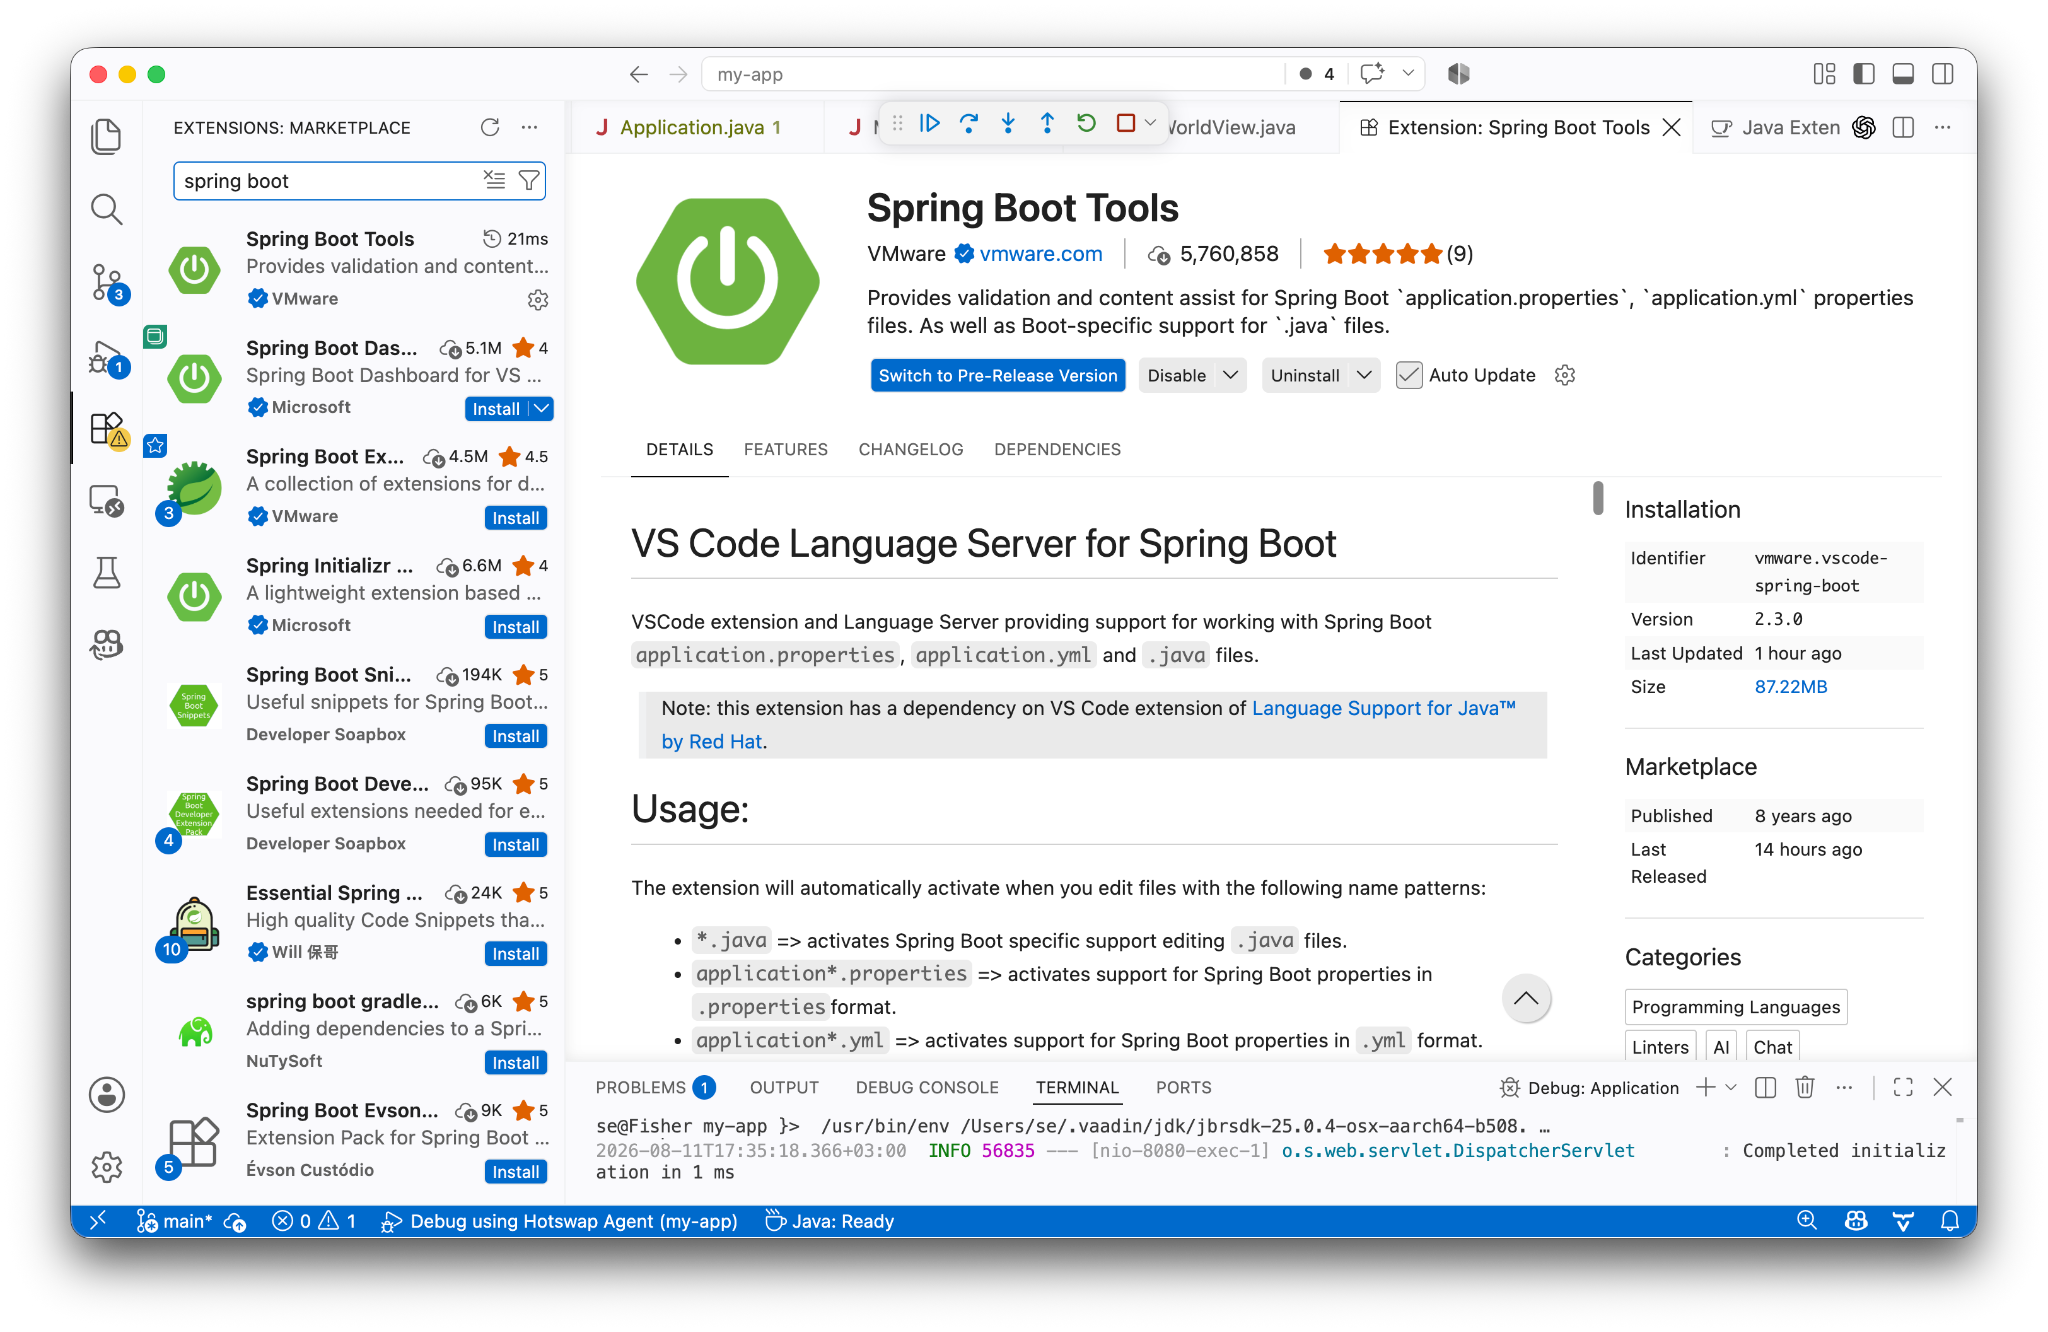The width and height of the screenshot is (2048, 1332).
Task: Toggle the secondary side bar
Action: (x=1943, y=74)
